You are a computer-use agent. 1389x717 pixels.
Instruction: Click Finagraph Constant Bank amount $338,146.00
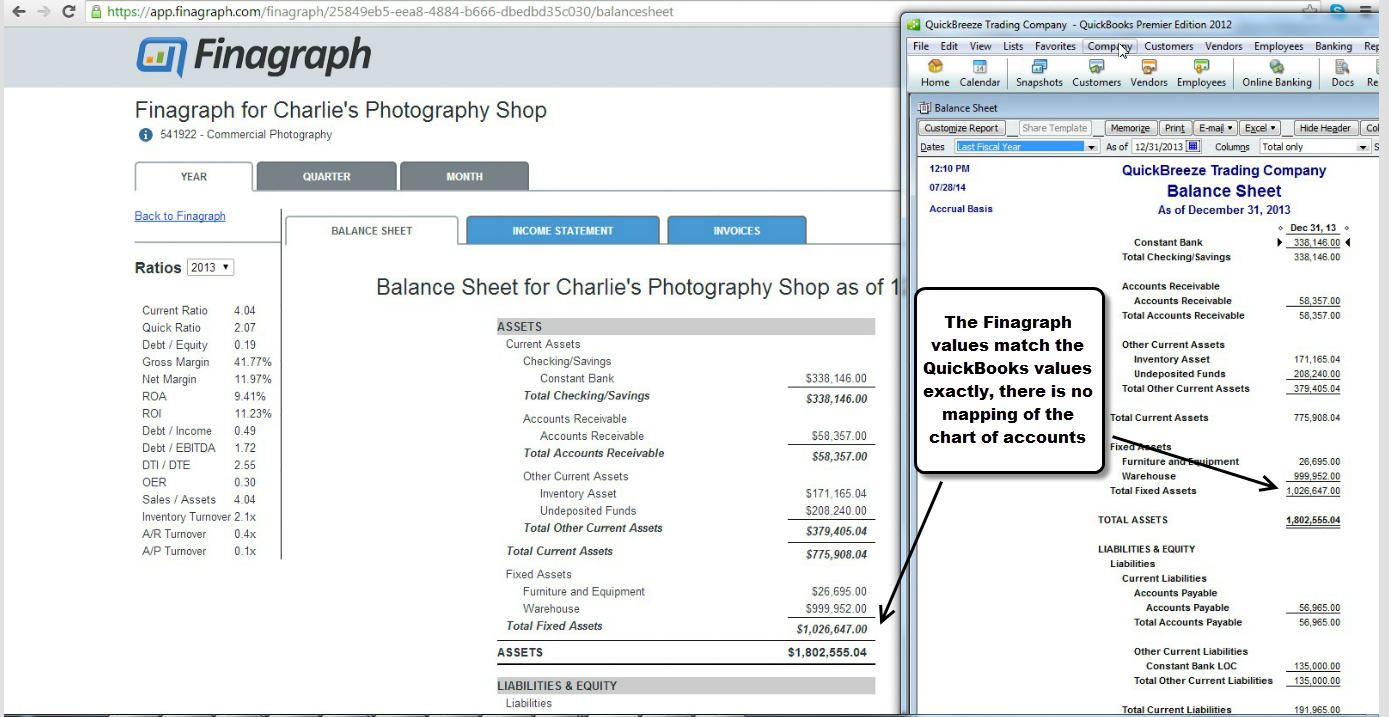coord(836,379)
